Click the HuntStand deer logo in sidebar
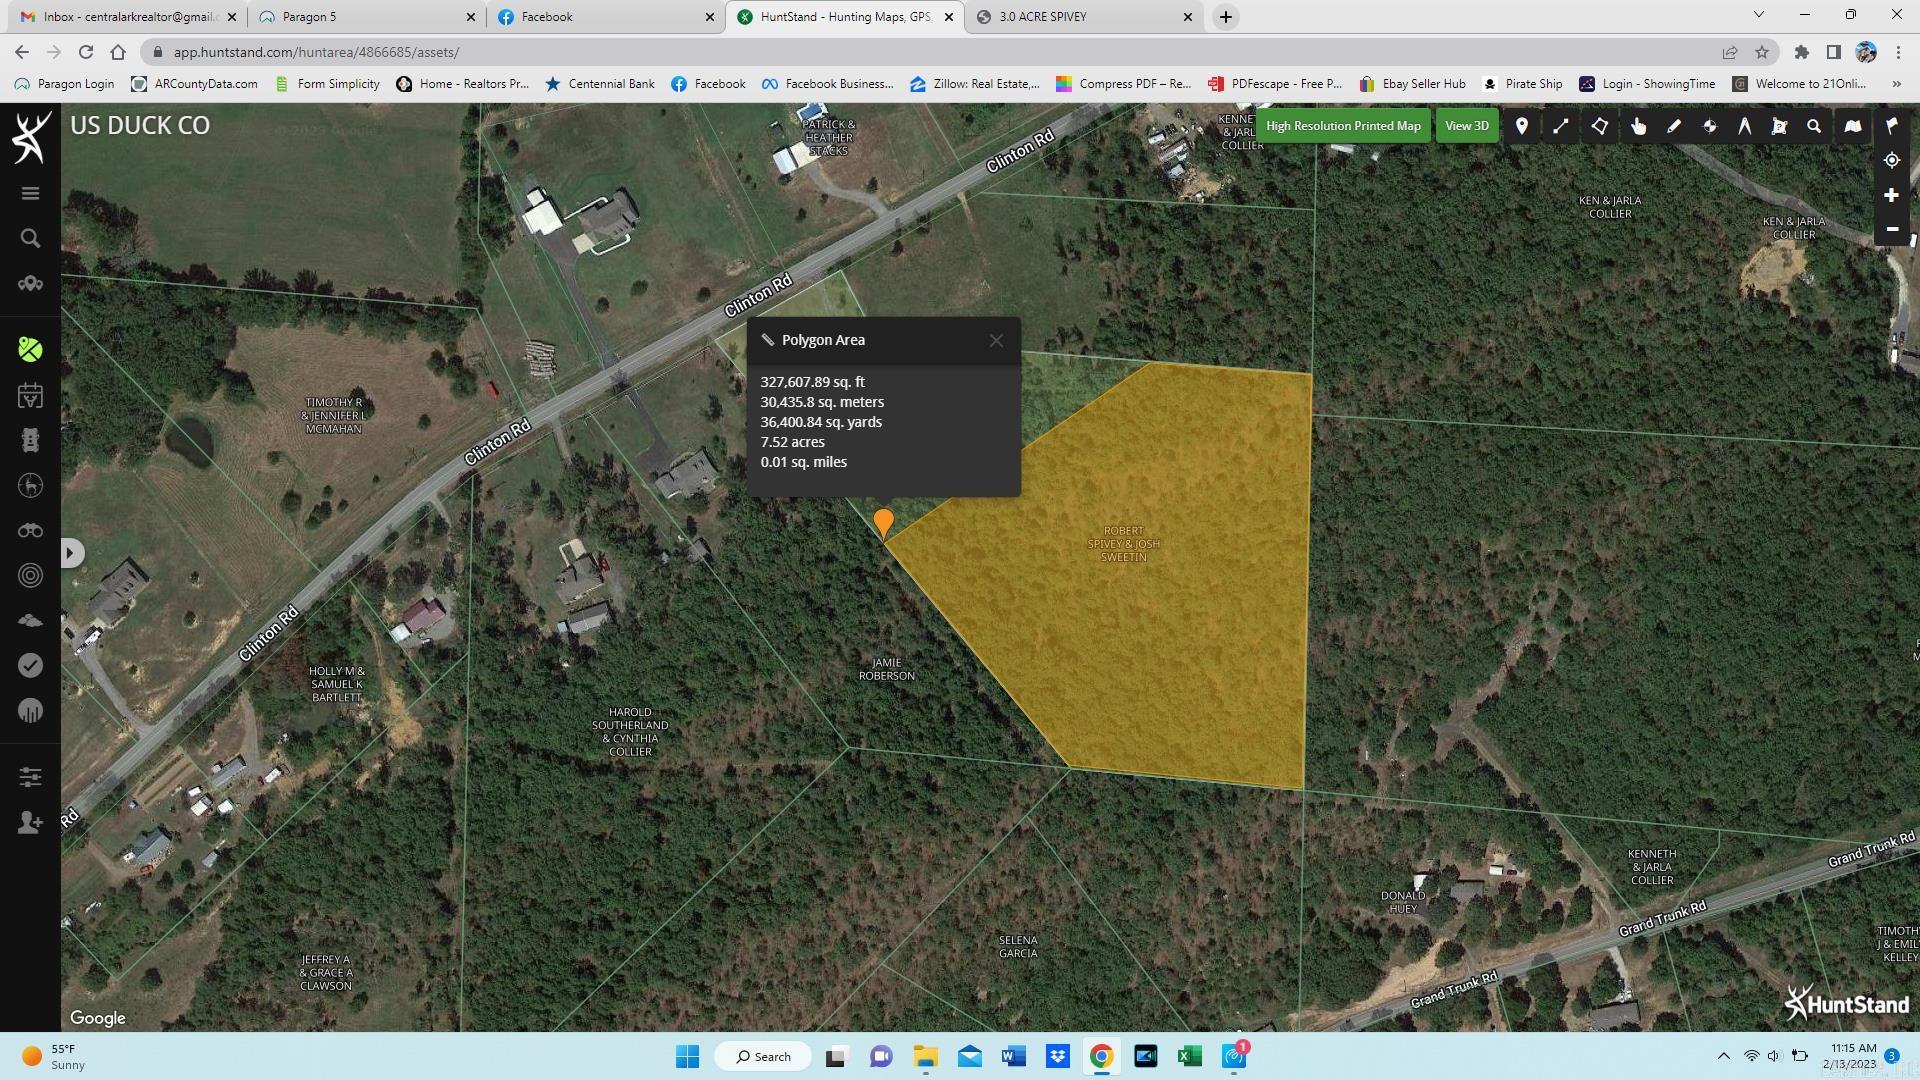 [30, 137]
